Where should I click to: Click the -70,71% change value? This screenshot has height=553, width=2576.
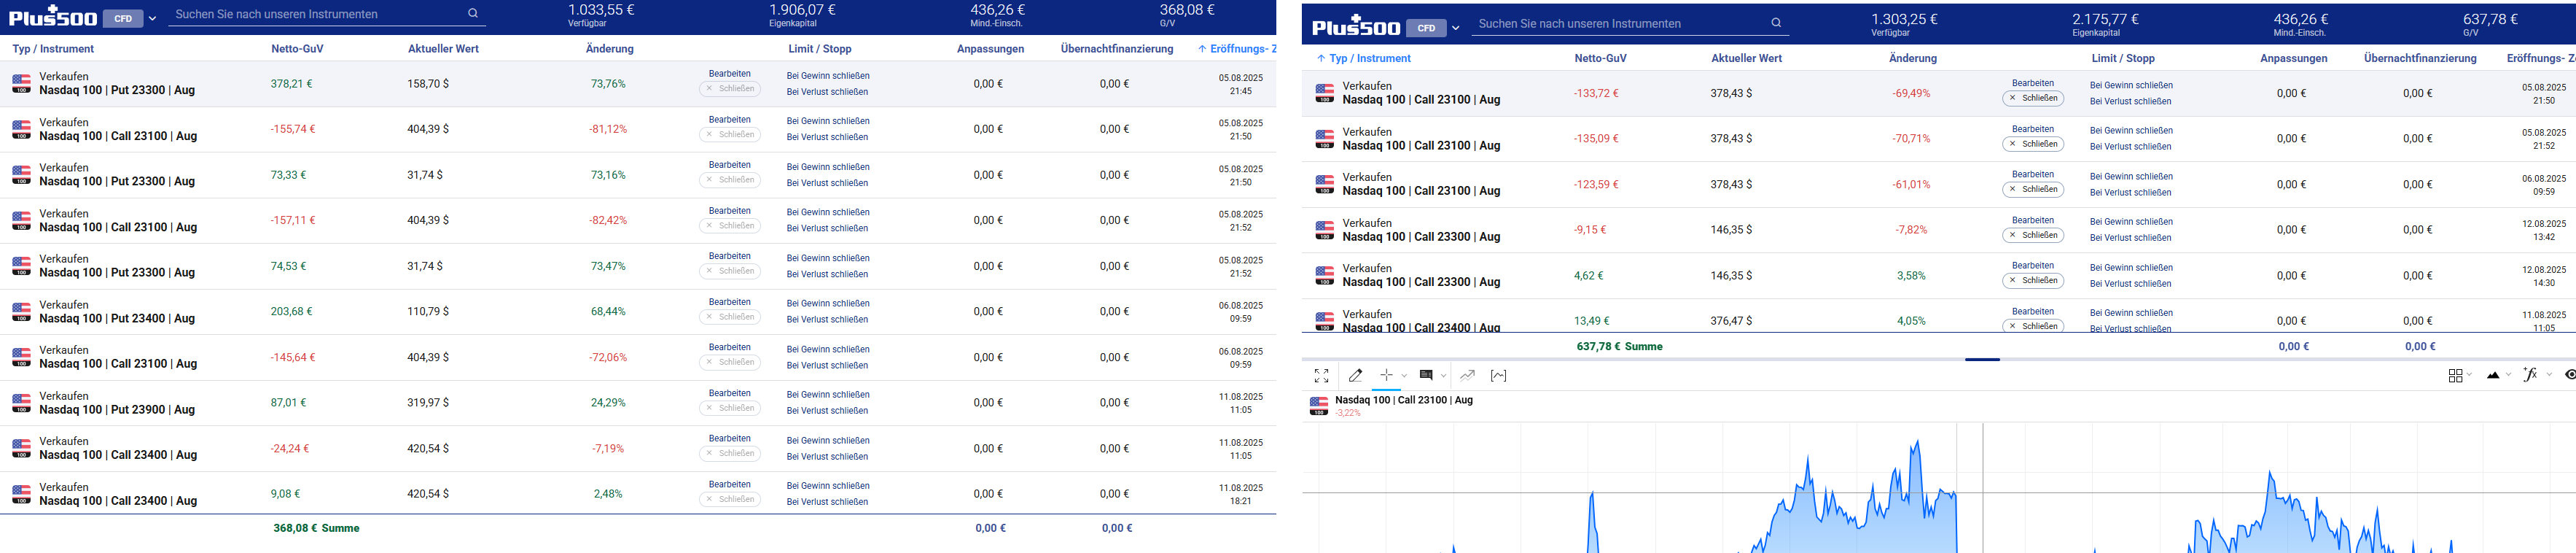[x=1911, y=139]
